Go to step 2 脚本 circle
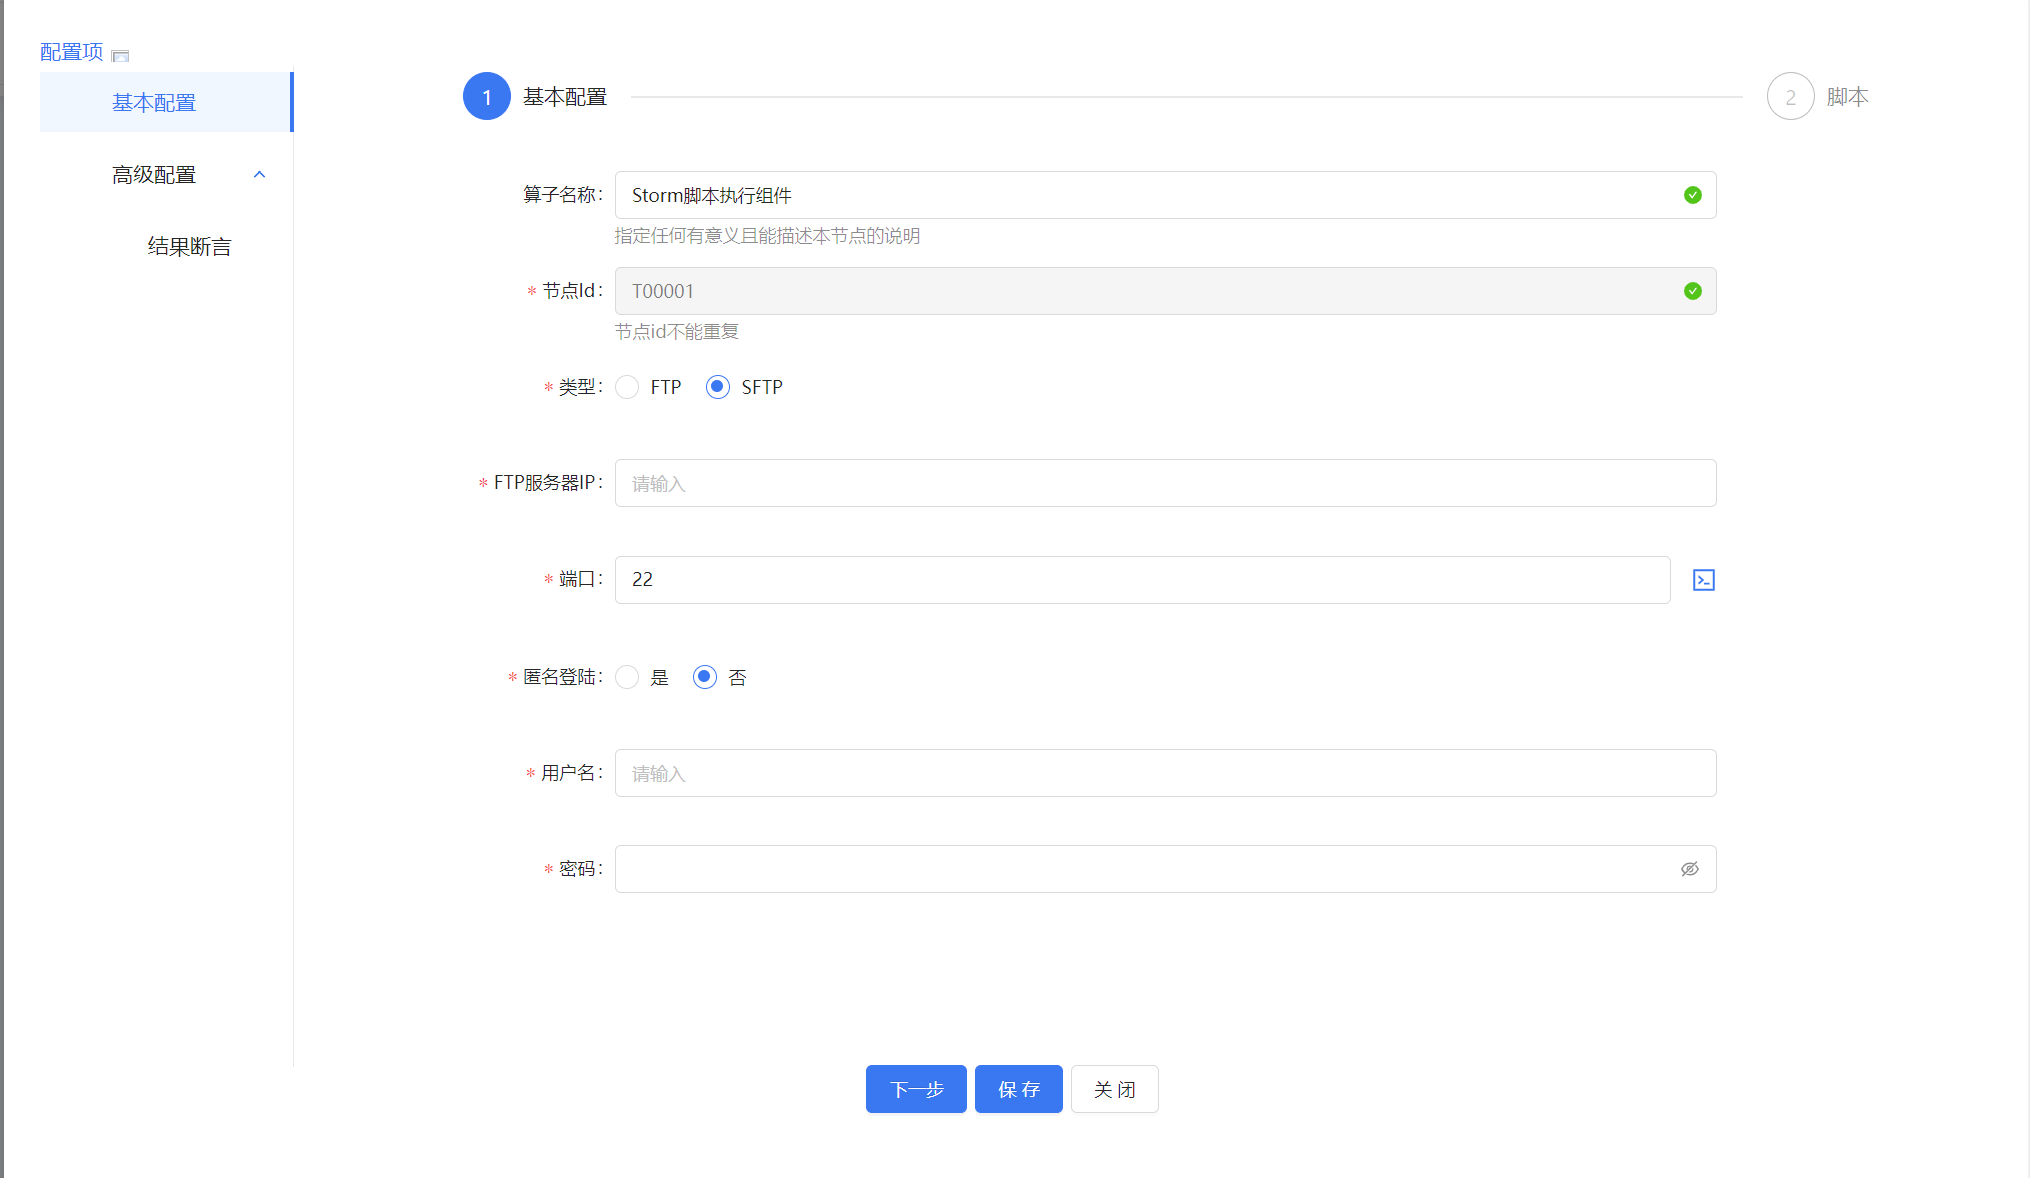 [1790, 97]
